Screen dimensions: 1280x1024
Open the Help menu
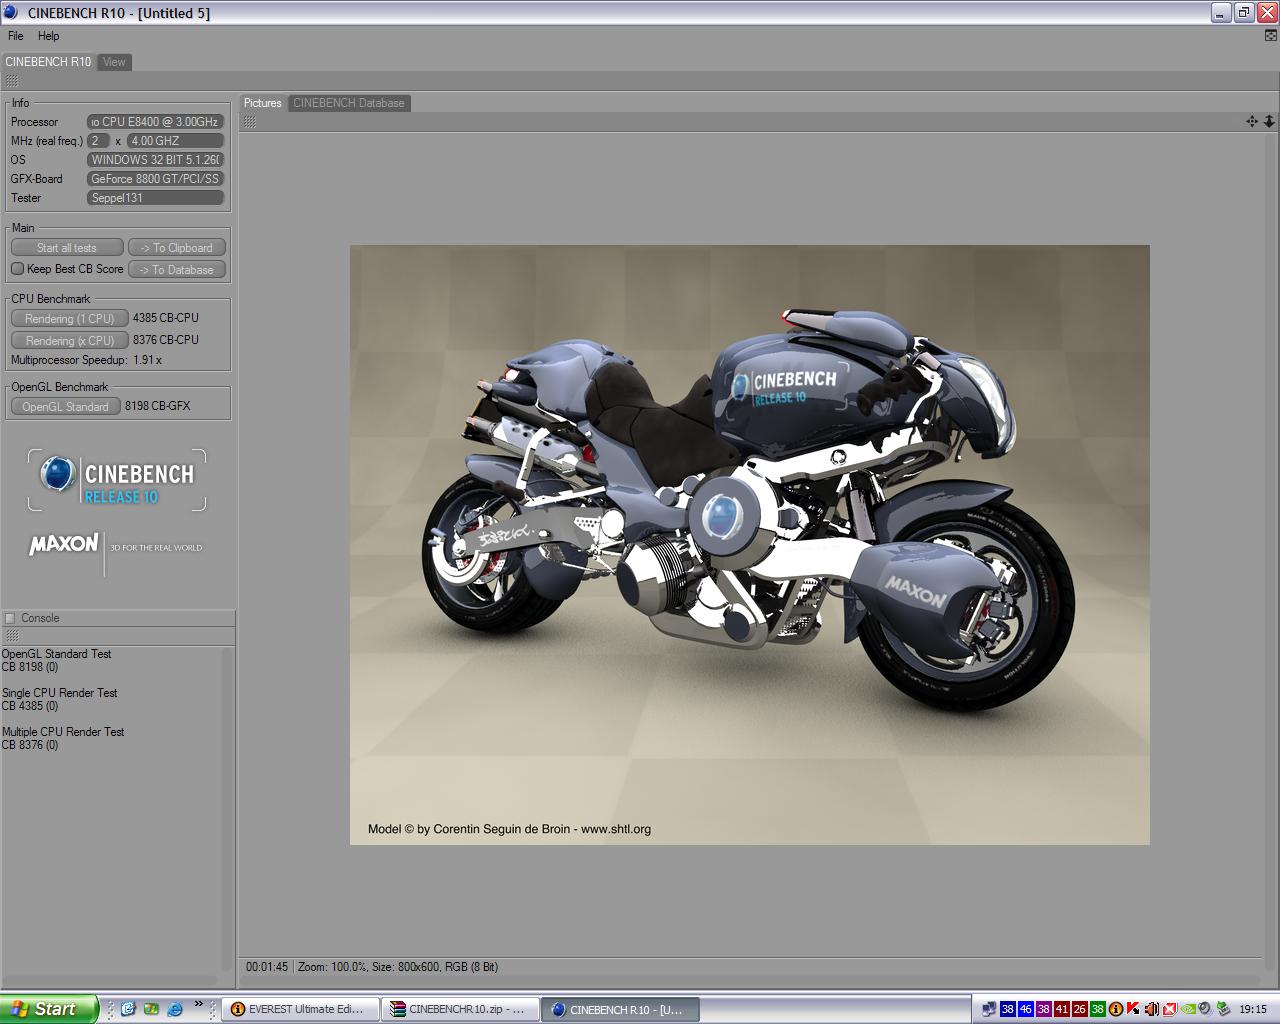point(48,36)
